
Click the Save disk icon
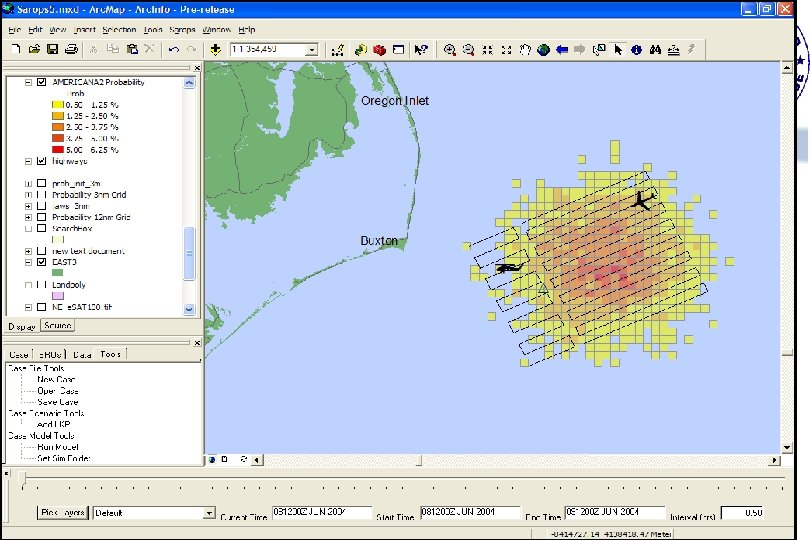tap(53, 49)
